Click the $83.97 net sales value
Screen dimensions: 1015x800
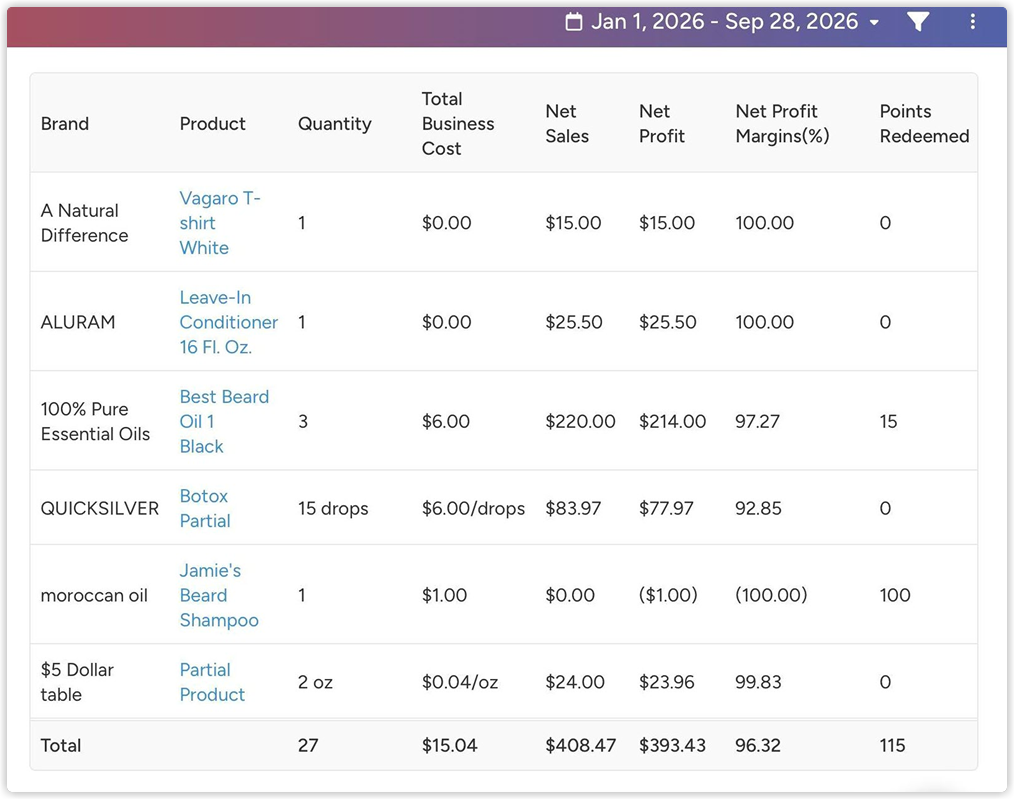pos(573,508)
